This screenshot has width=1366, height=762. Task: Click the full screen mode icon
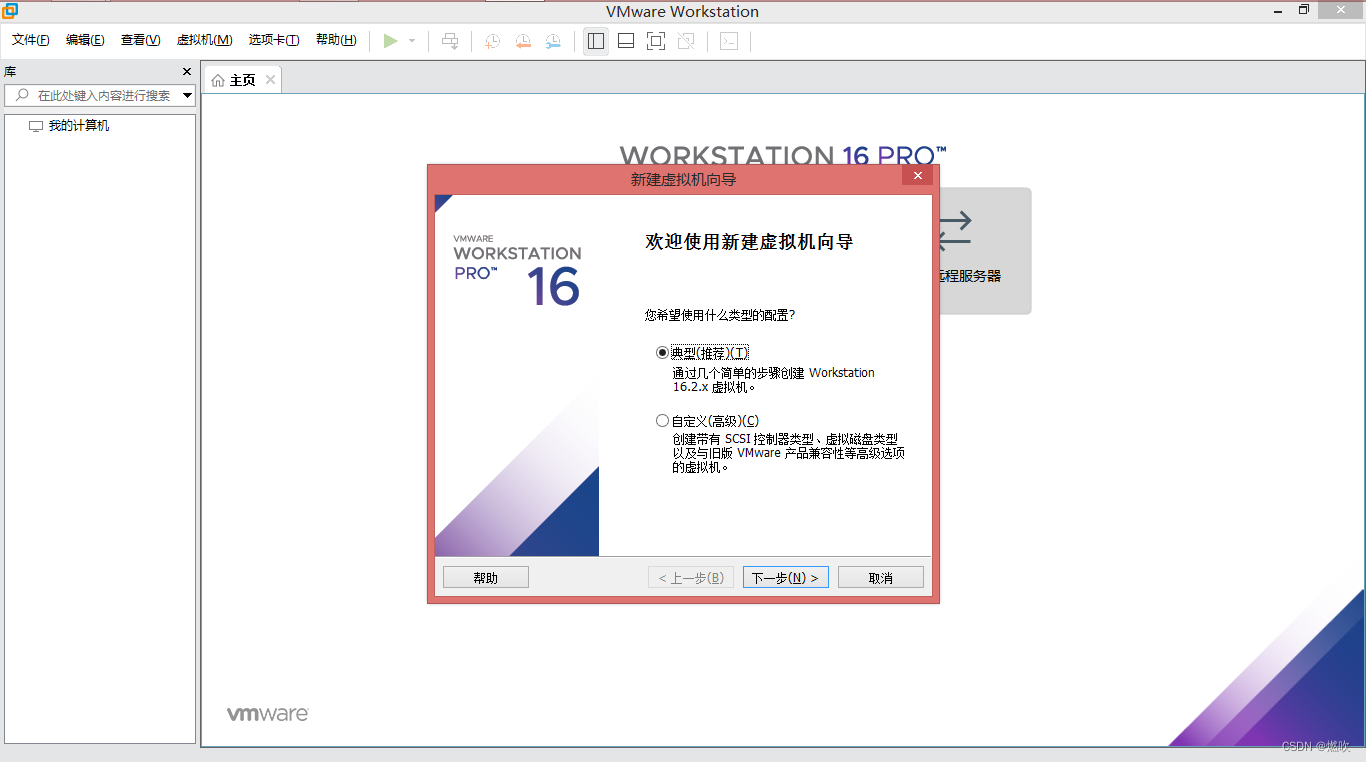(x=656, y=41)
